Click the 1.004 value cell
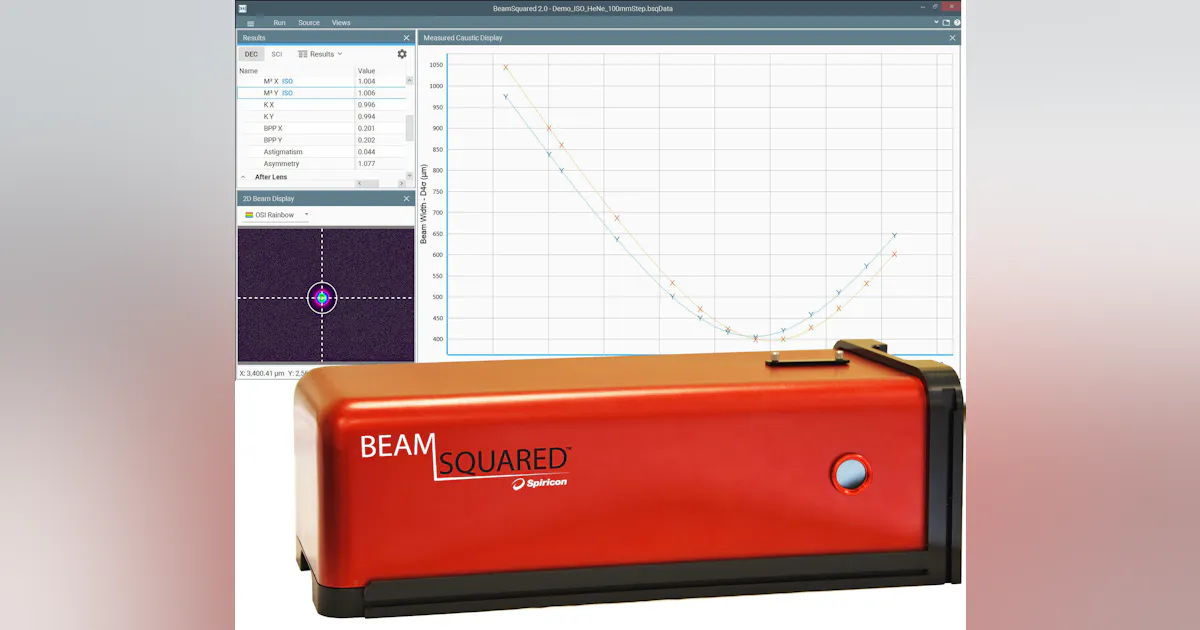1200x630 pixels. (x=380, y=81)
